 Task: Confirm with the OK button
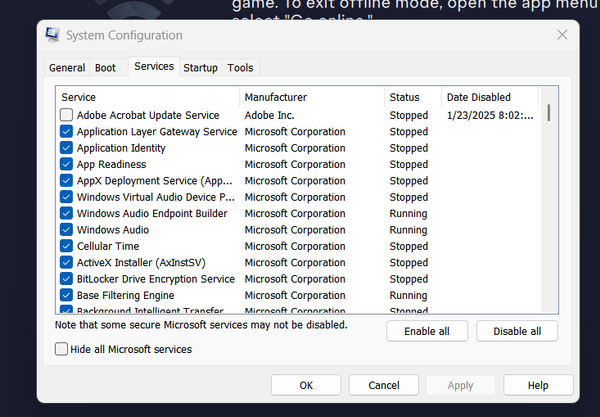coord(306,385)
